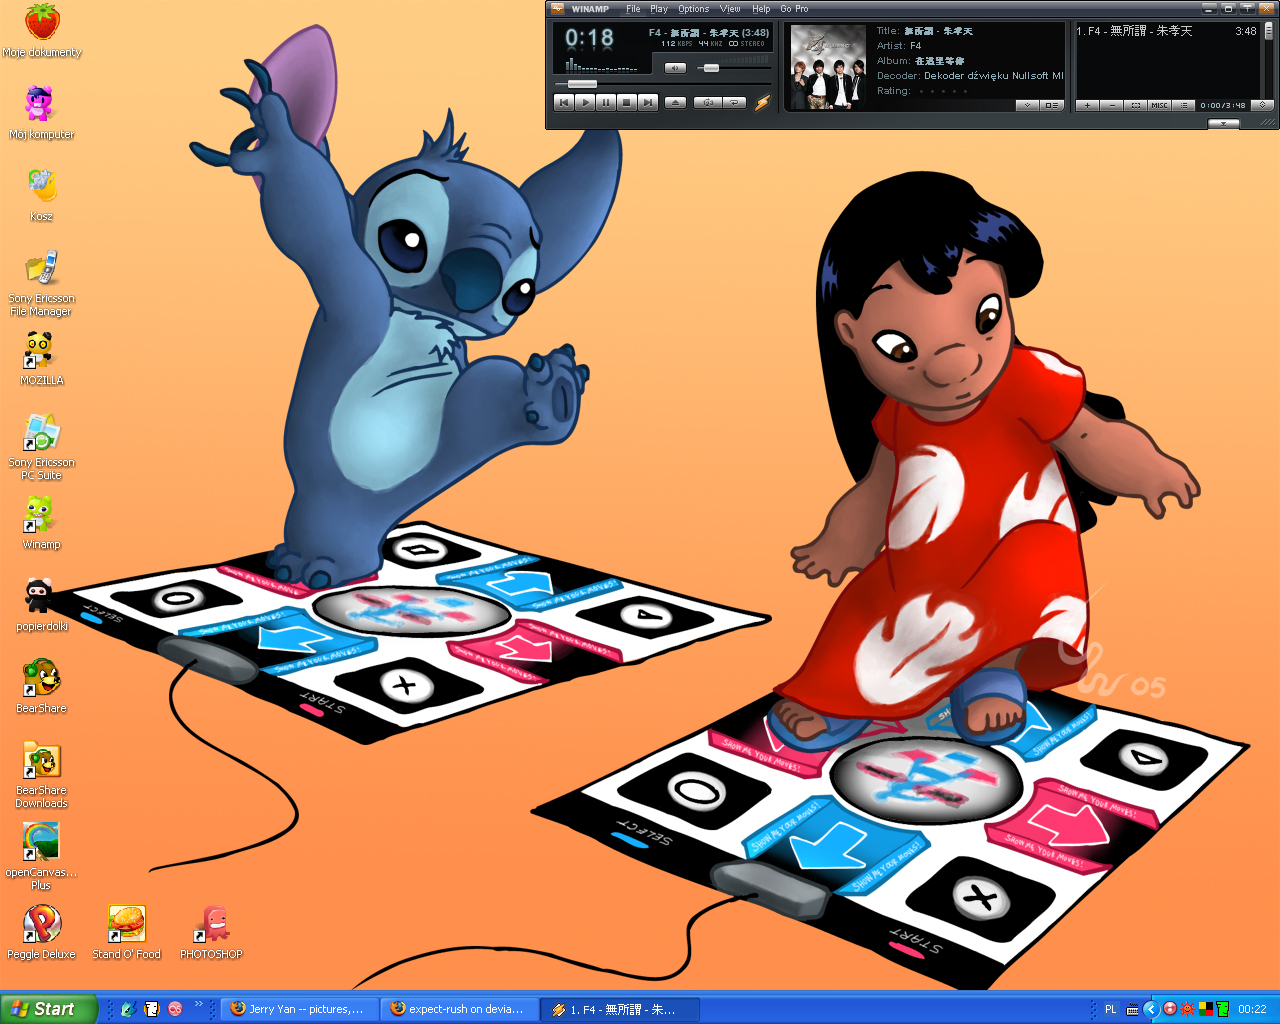Image resolution: width=1280 pixels, height=1024 pixels.
Task: Open Moje dokumenty desktop icon
Action: pyautogui.click(x=42, y=31)
